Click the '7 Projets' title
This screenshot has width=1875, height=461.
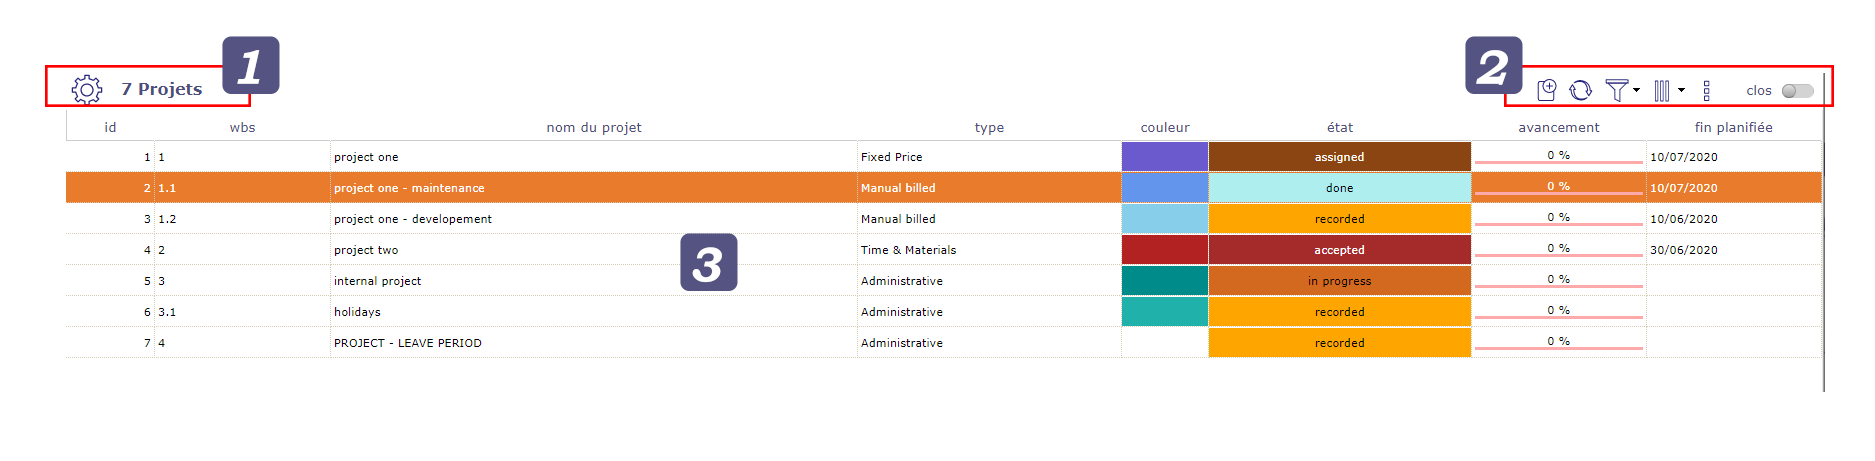tap(162, 89)
